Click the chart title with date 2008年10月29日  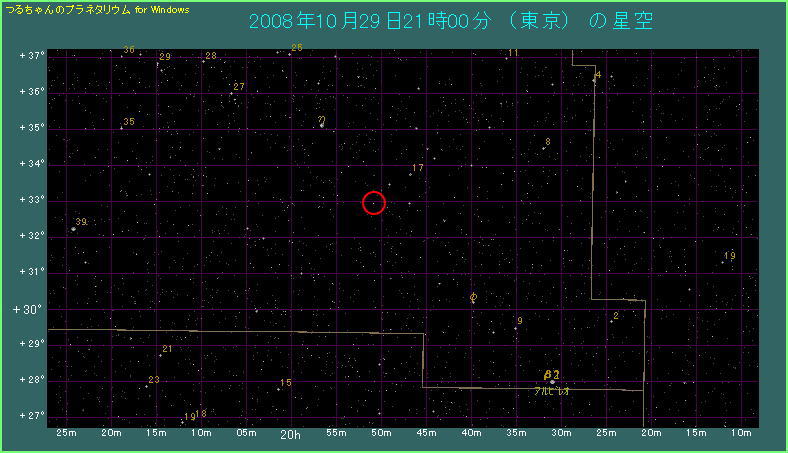pos(450,21)
